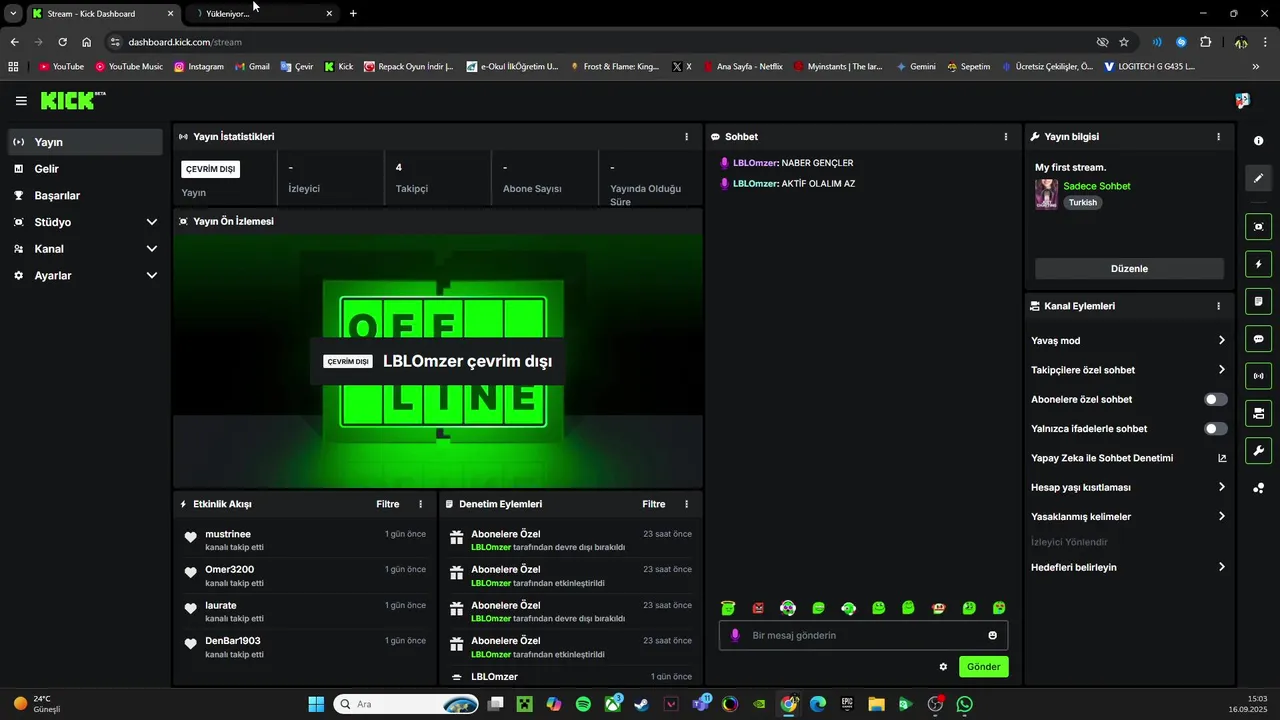Open Denetim Eylemleri panel three-dot menu
The height and width of the screenshot is (720, 1280).
pyautogui.click(x=686, y=504)
